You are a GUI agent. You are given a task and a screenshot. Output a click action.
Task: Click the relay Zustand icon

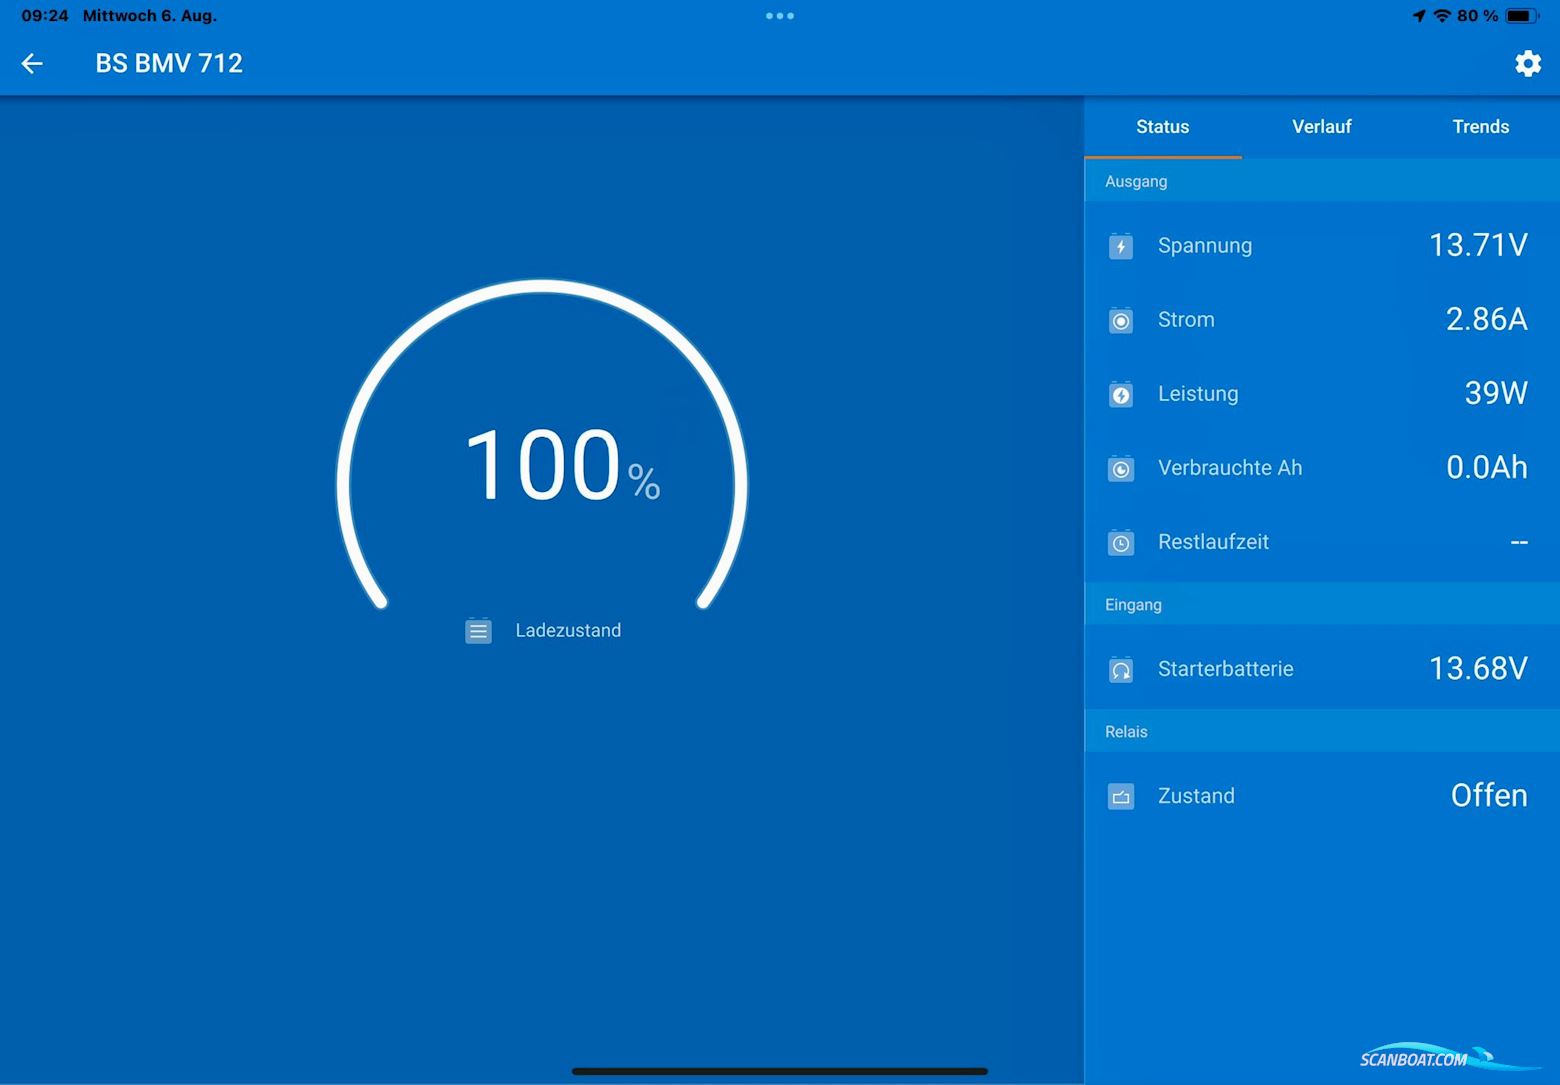(1121, 796)
